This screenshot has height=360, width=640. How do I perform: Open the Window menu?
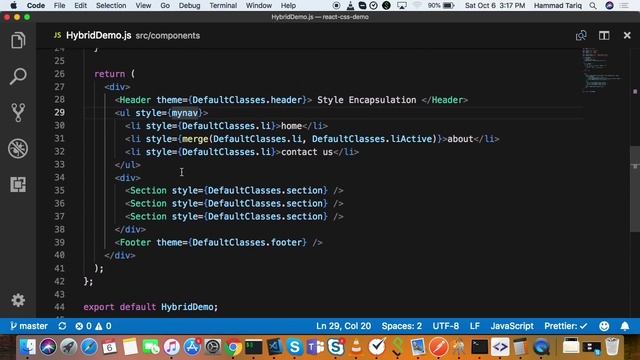coord(259,5)
